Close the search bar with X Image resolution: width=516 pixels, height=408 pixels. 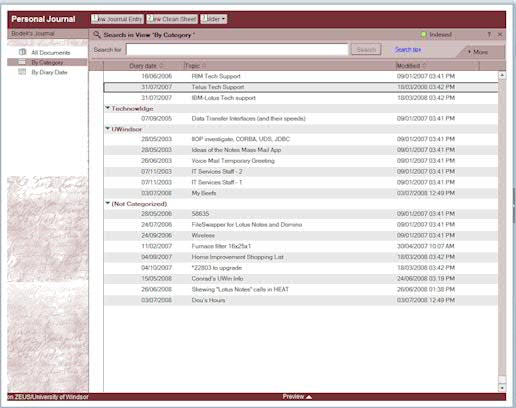coord(500,34)
